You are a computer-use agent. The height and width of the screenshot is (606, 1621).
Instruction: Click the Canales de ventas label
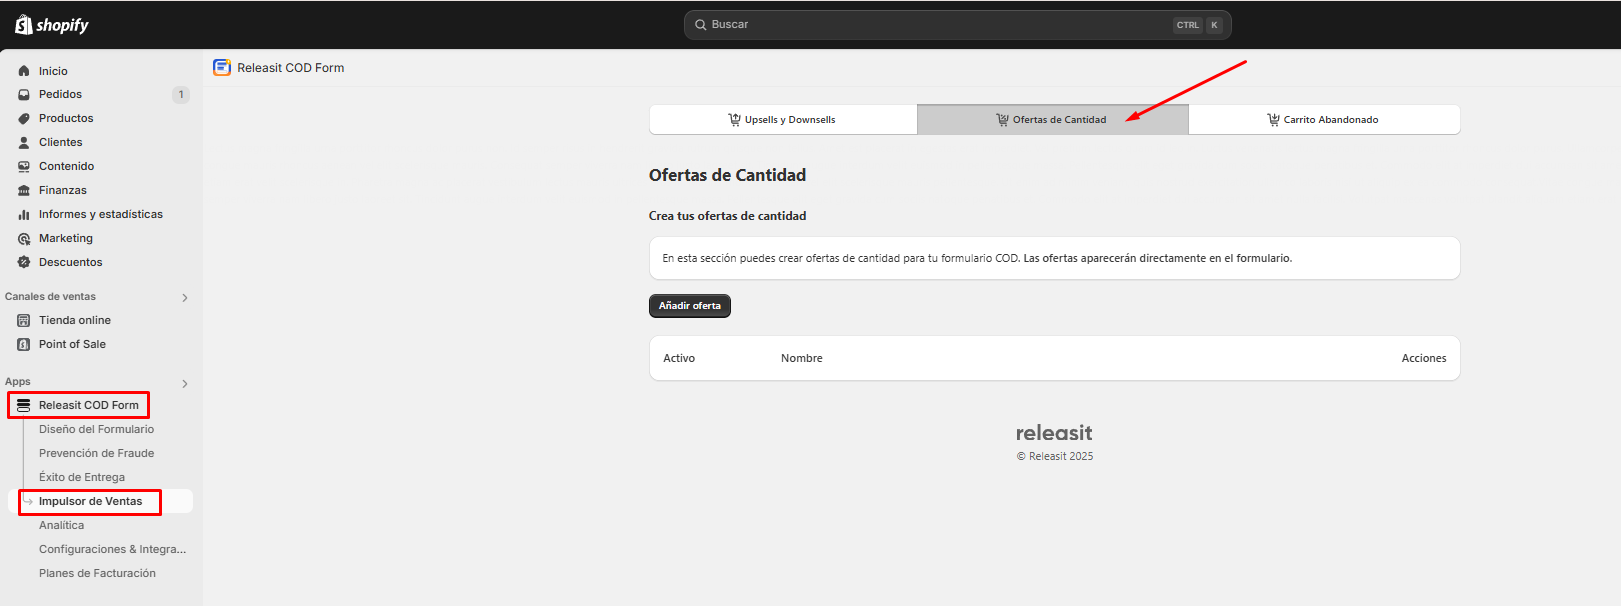(50, 297)
